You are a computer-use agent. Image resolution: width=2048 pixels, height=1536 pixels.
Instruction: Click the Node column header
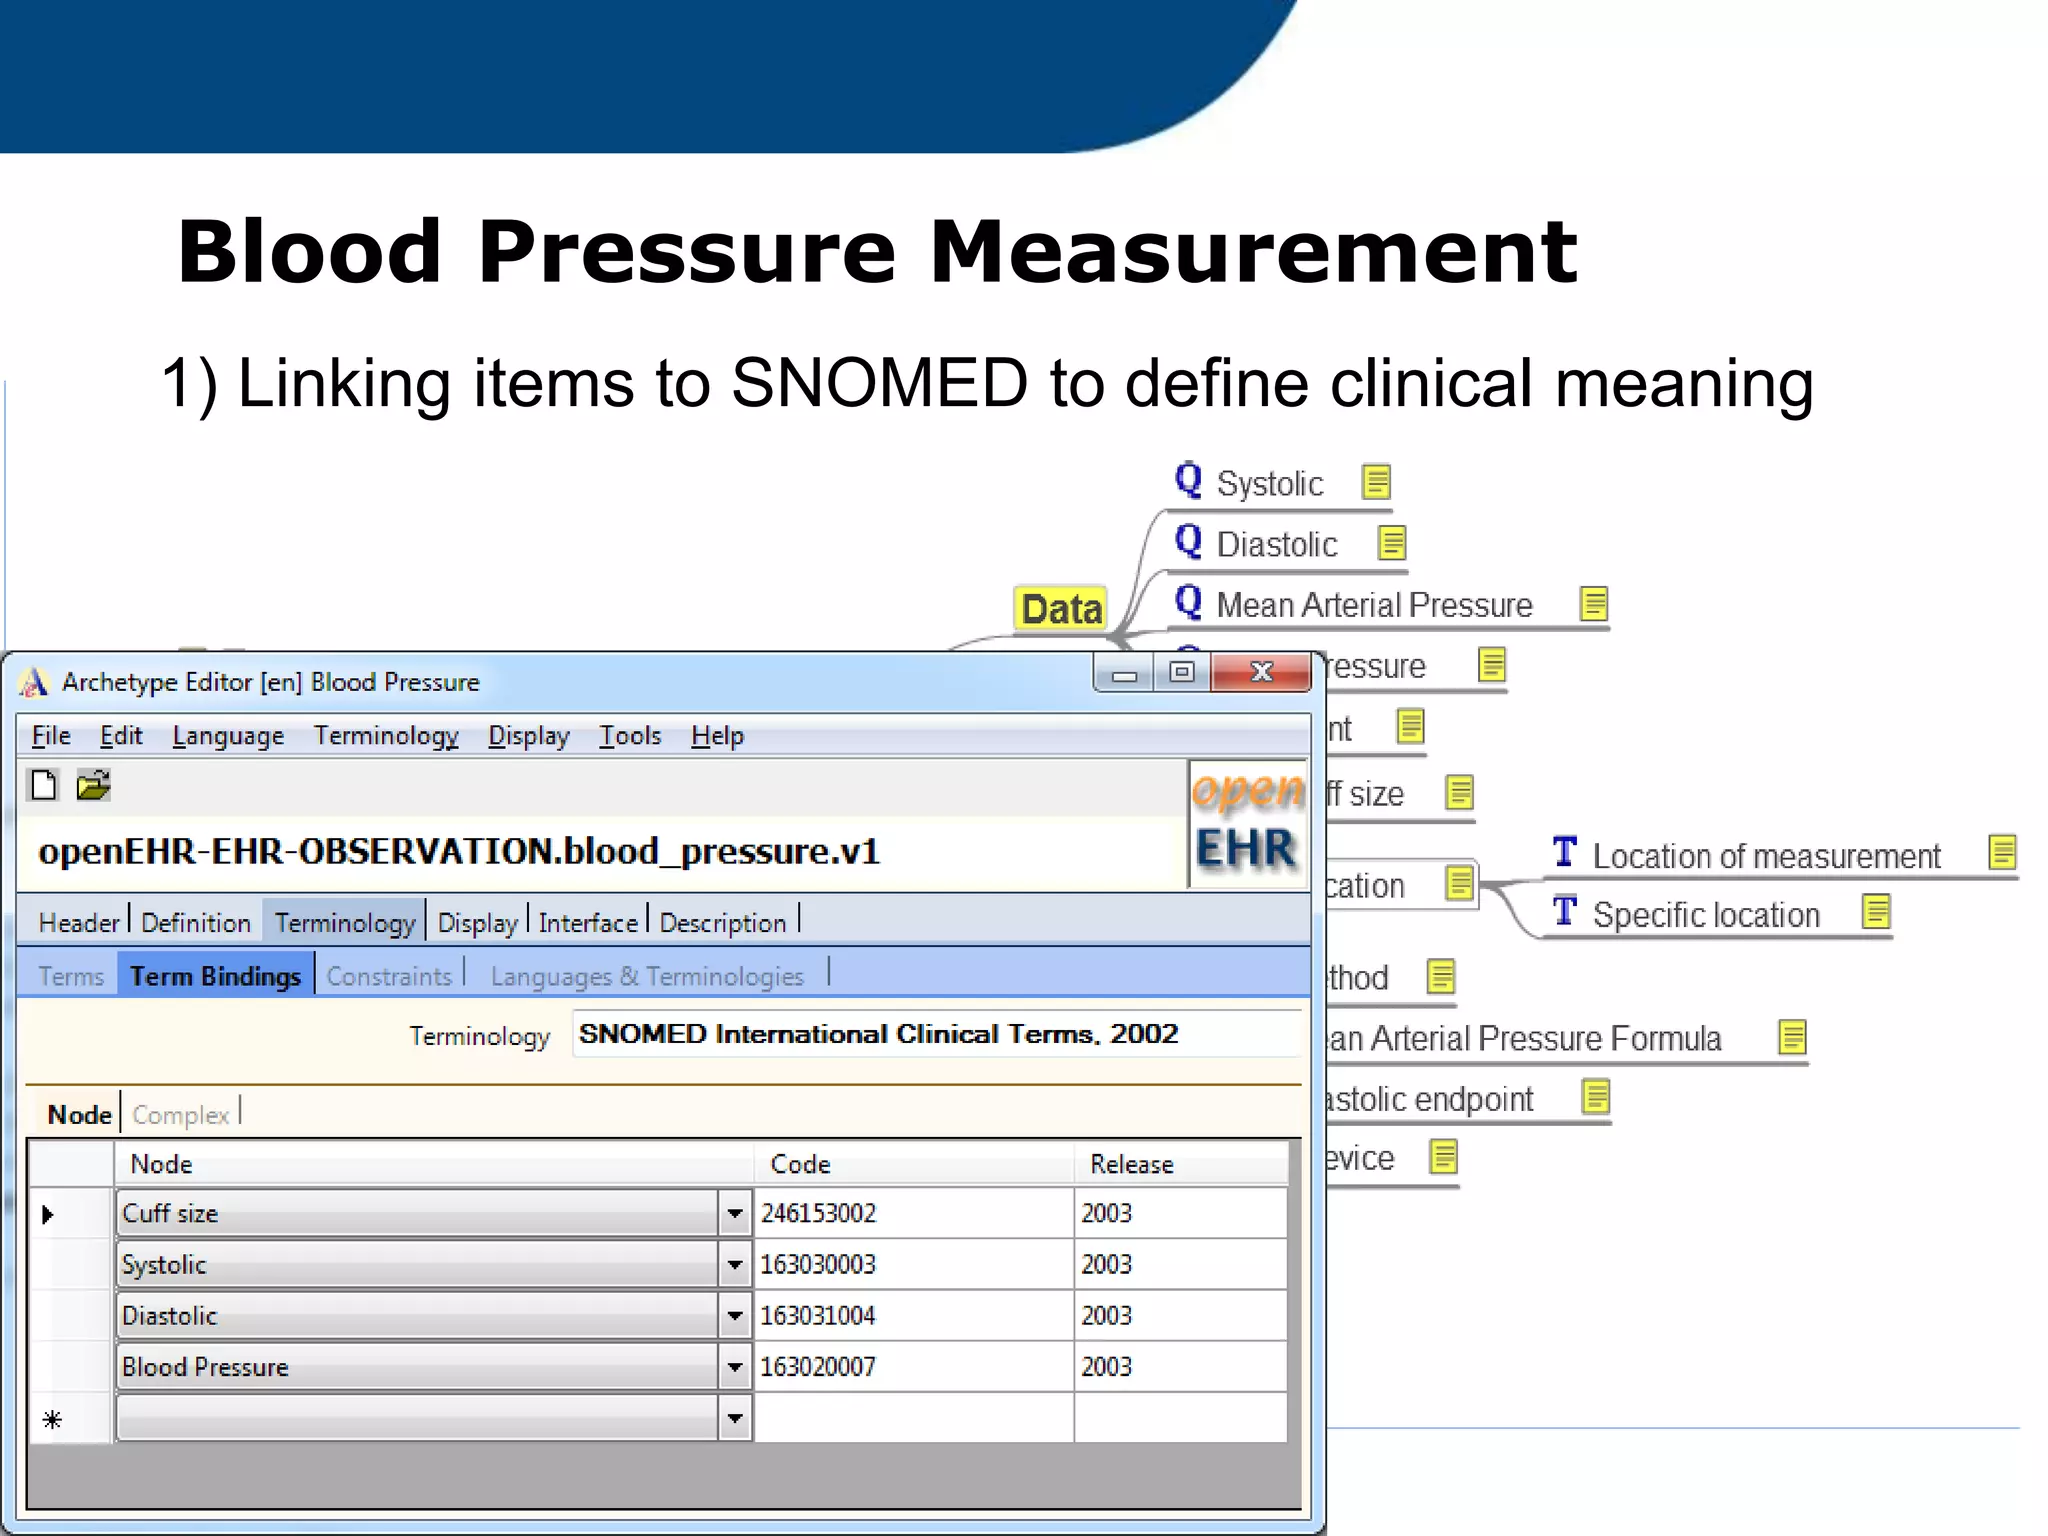coord(433,1164)
